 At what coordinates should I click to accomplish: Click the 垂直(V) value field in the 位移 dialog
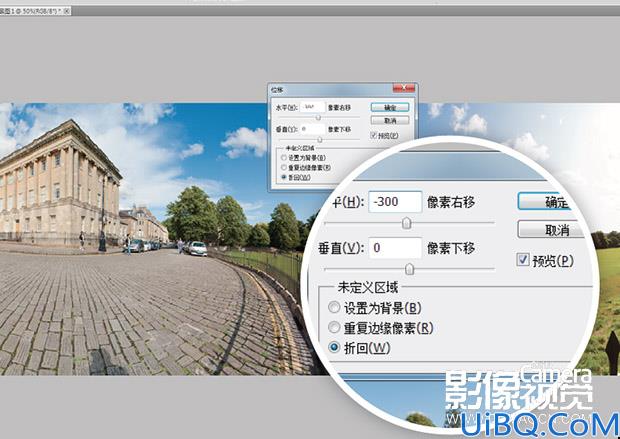[312, 129]
